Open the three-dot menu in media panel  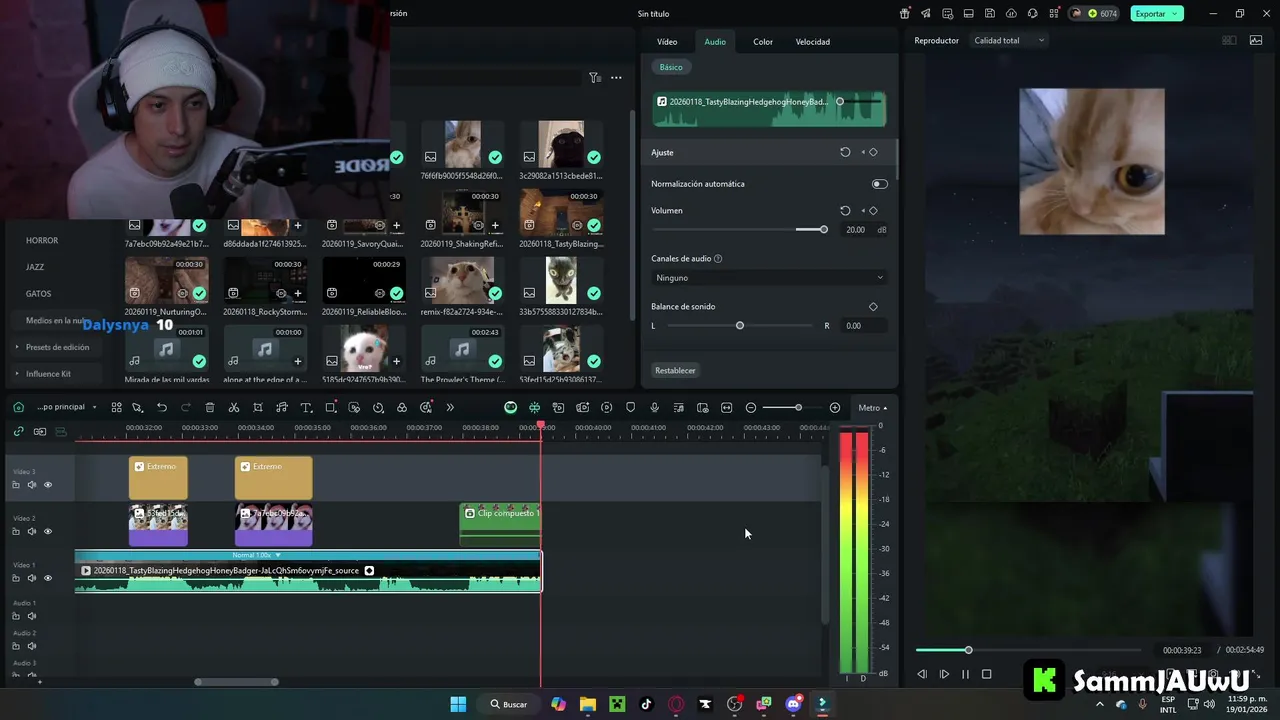(x=617, y=77)
